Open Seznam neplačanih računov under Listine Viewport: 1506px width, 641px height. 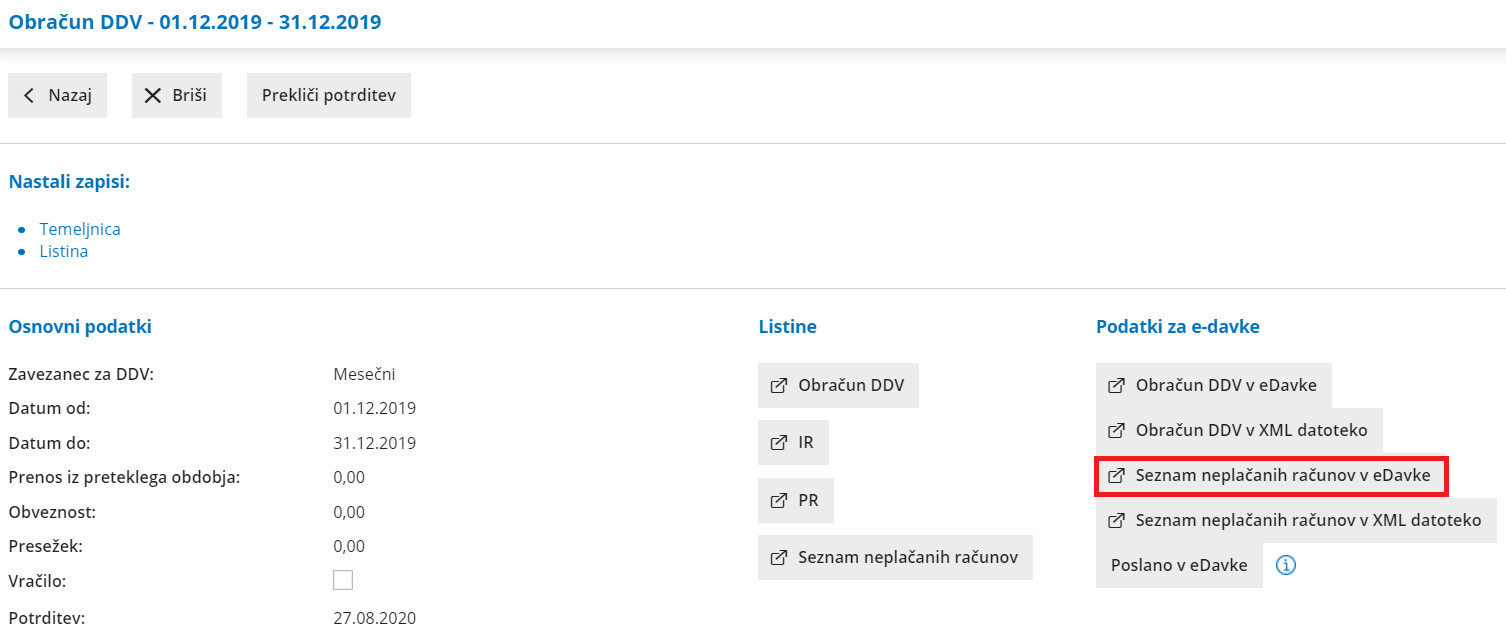(907, 557)
